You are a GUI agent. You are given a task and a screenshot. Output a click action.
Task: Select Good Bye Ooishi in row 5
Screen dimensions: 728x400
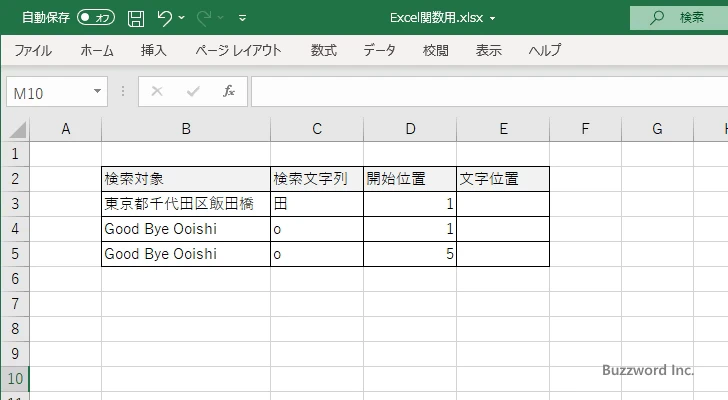click(186, 254)
